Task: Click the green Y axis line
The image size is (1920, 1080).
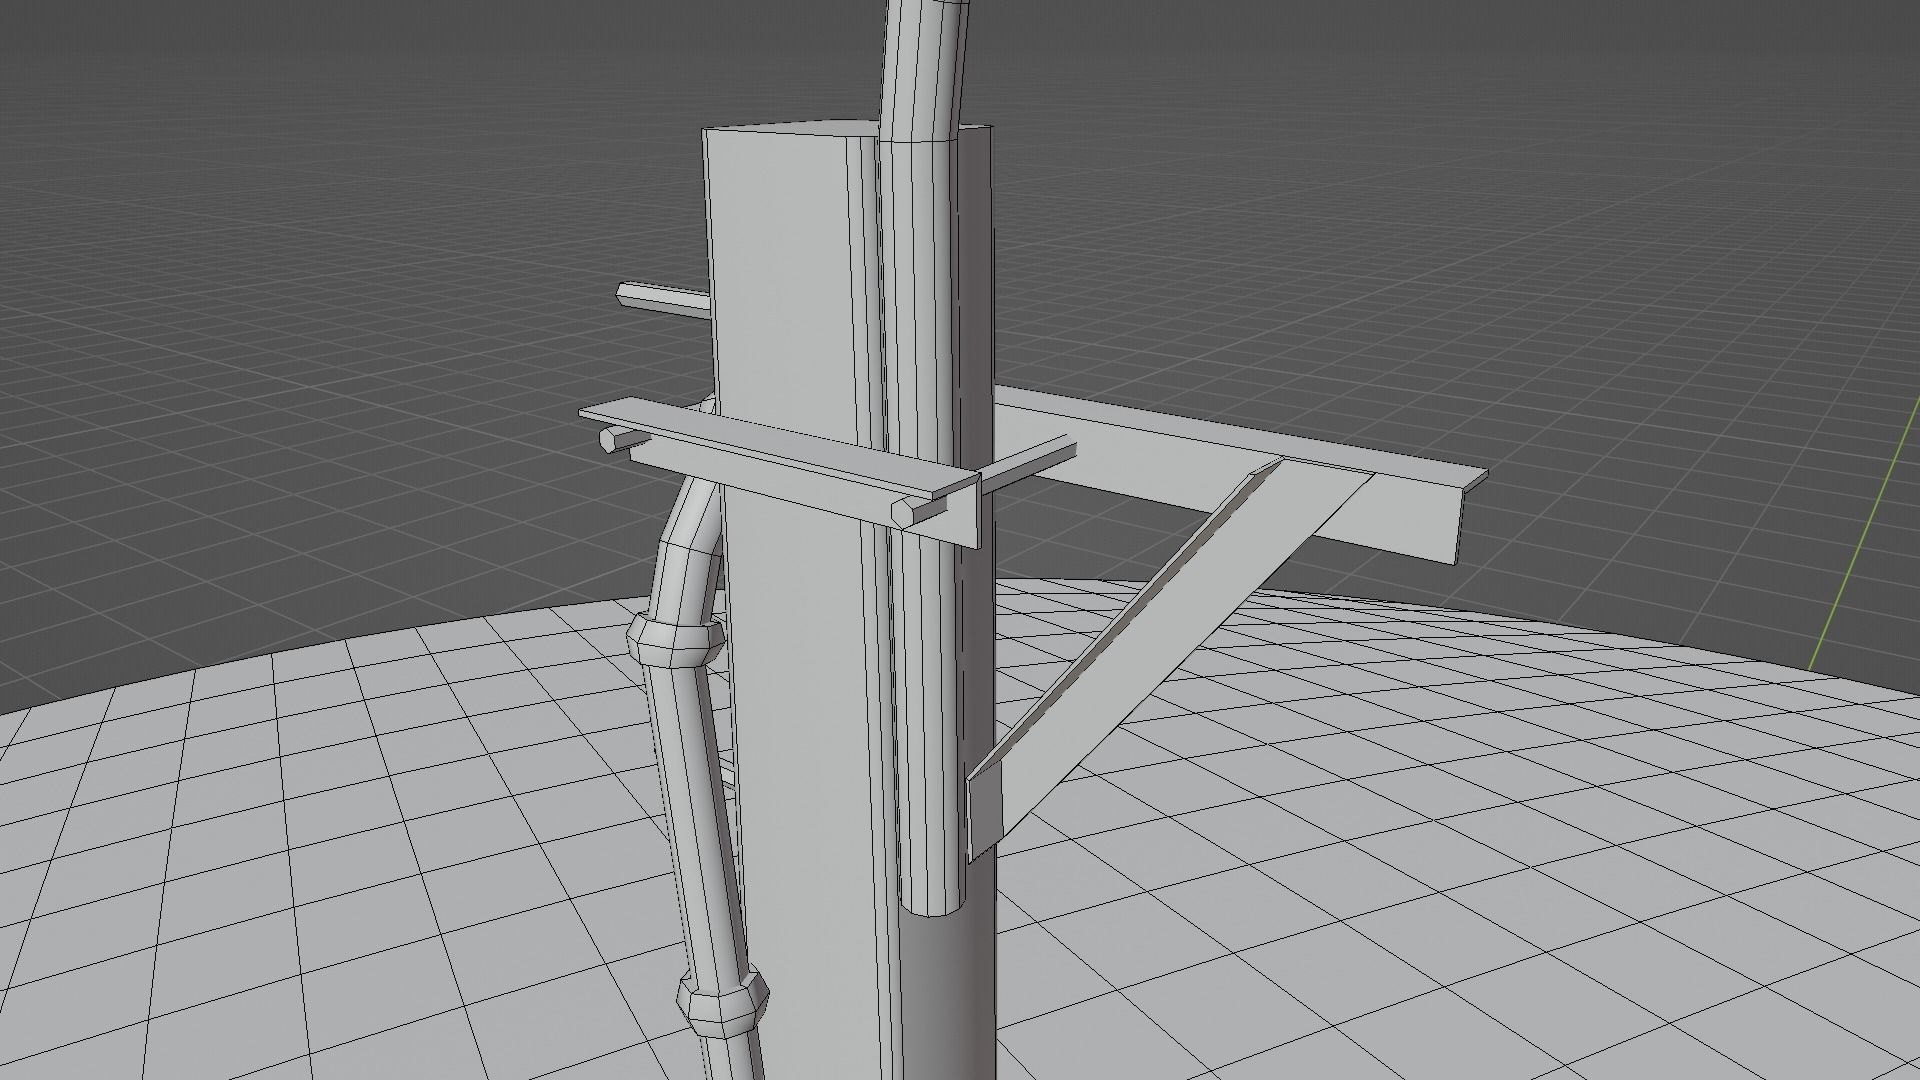Action: pos(1866,532)
